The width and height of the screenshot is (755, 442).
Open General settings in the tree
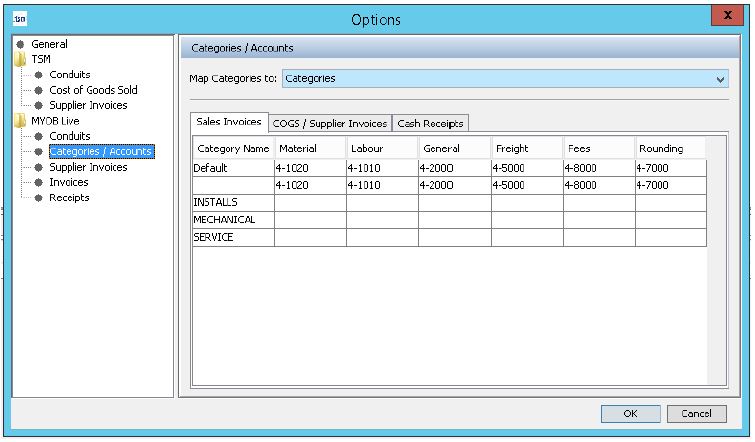tap(49, 44)
